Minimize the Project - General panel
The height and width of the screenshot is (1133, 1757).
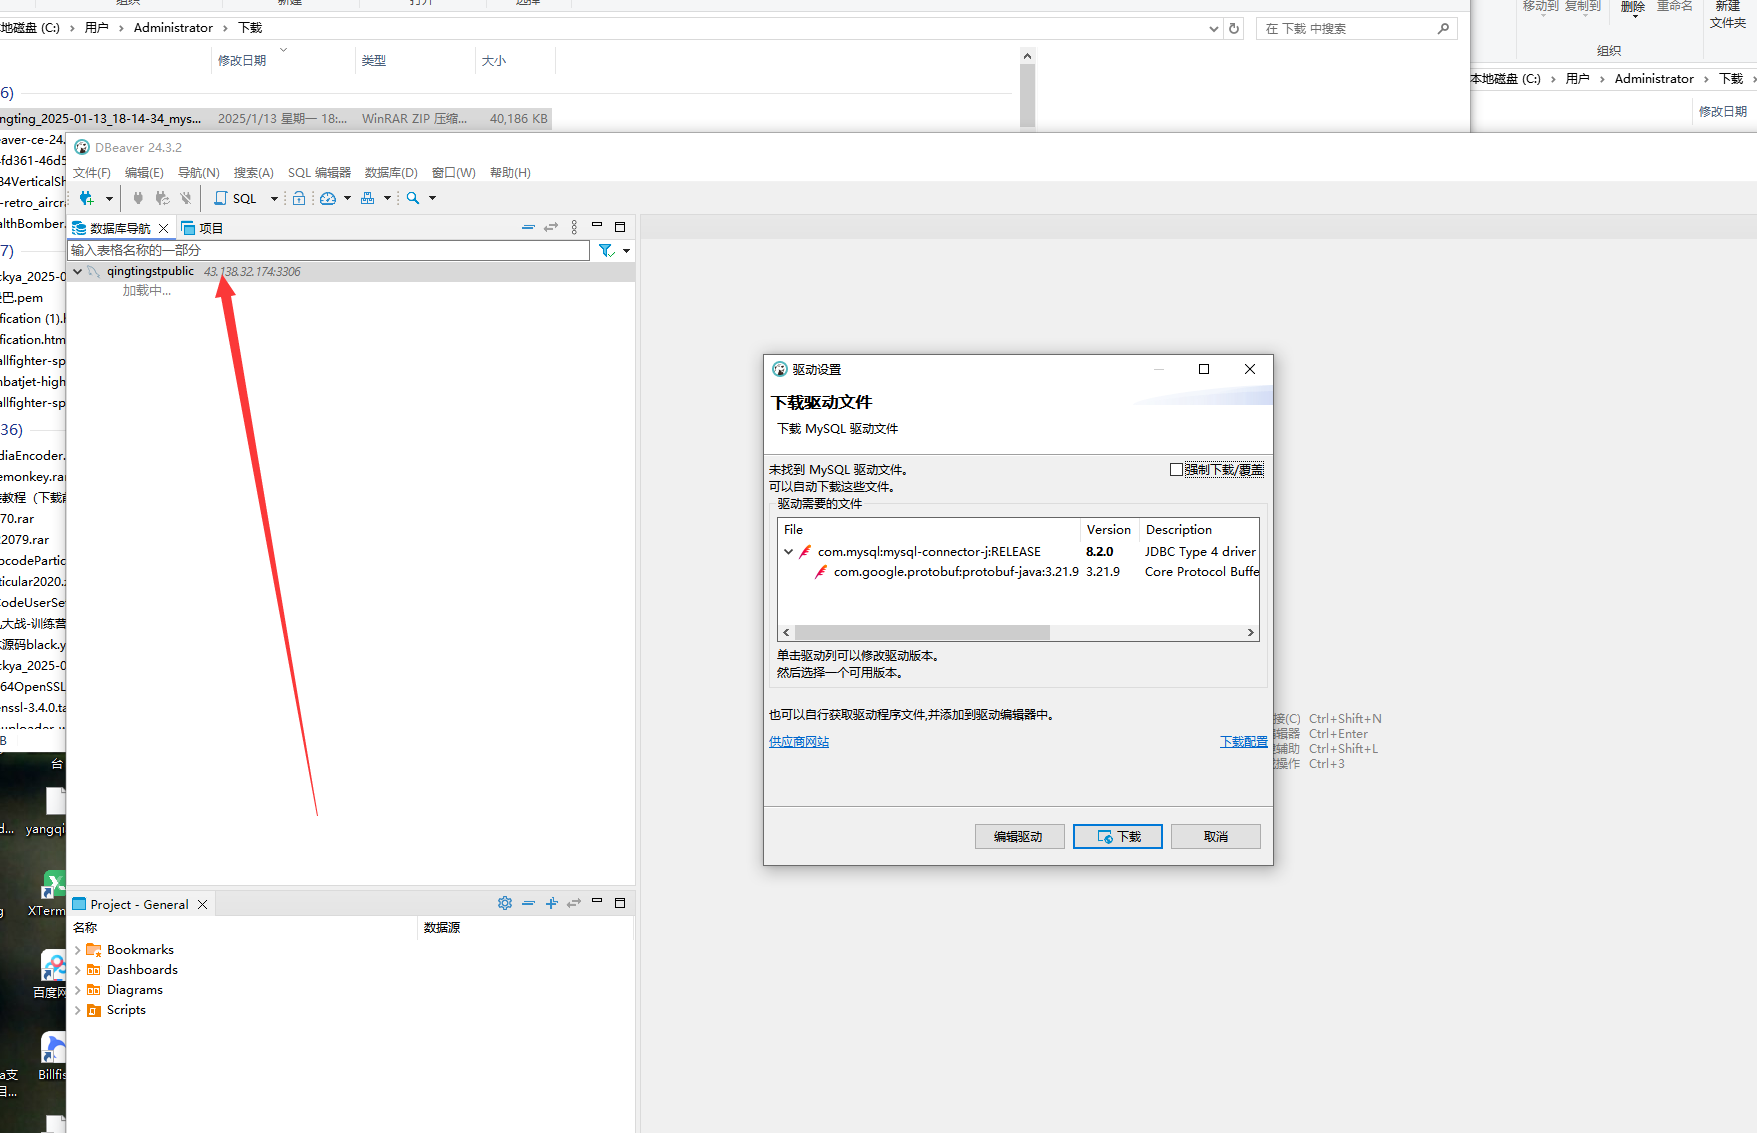tap(597, 901)
